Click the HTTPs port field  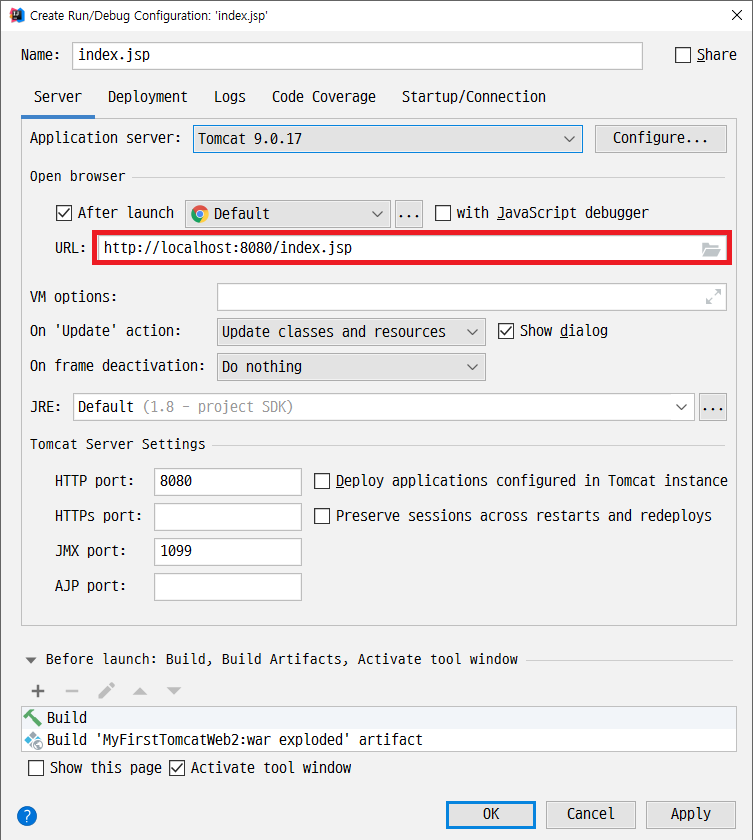point(228,516)
